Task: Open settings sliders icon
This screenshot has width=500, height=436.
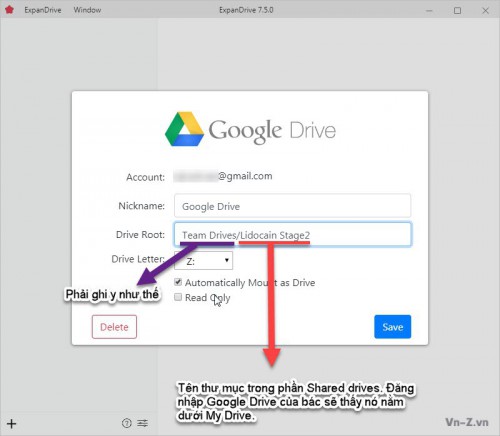Action: tap(143, 423)
